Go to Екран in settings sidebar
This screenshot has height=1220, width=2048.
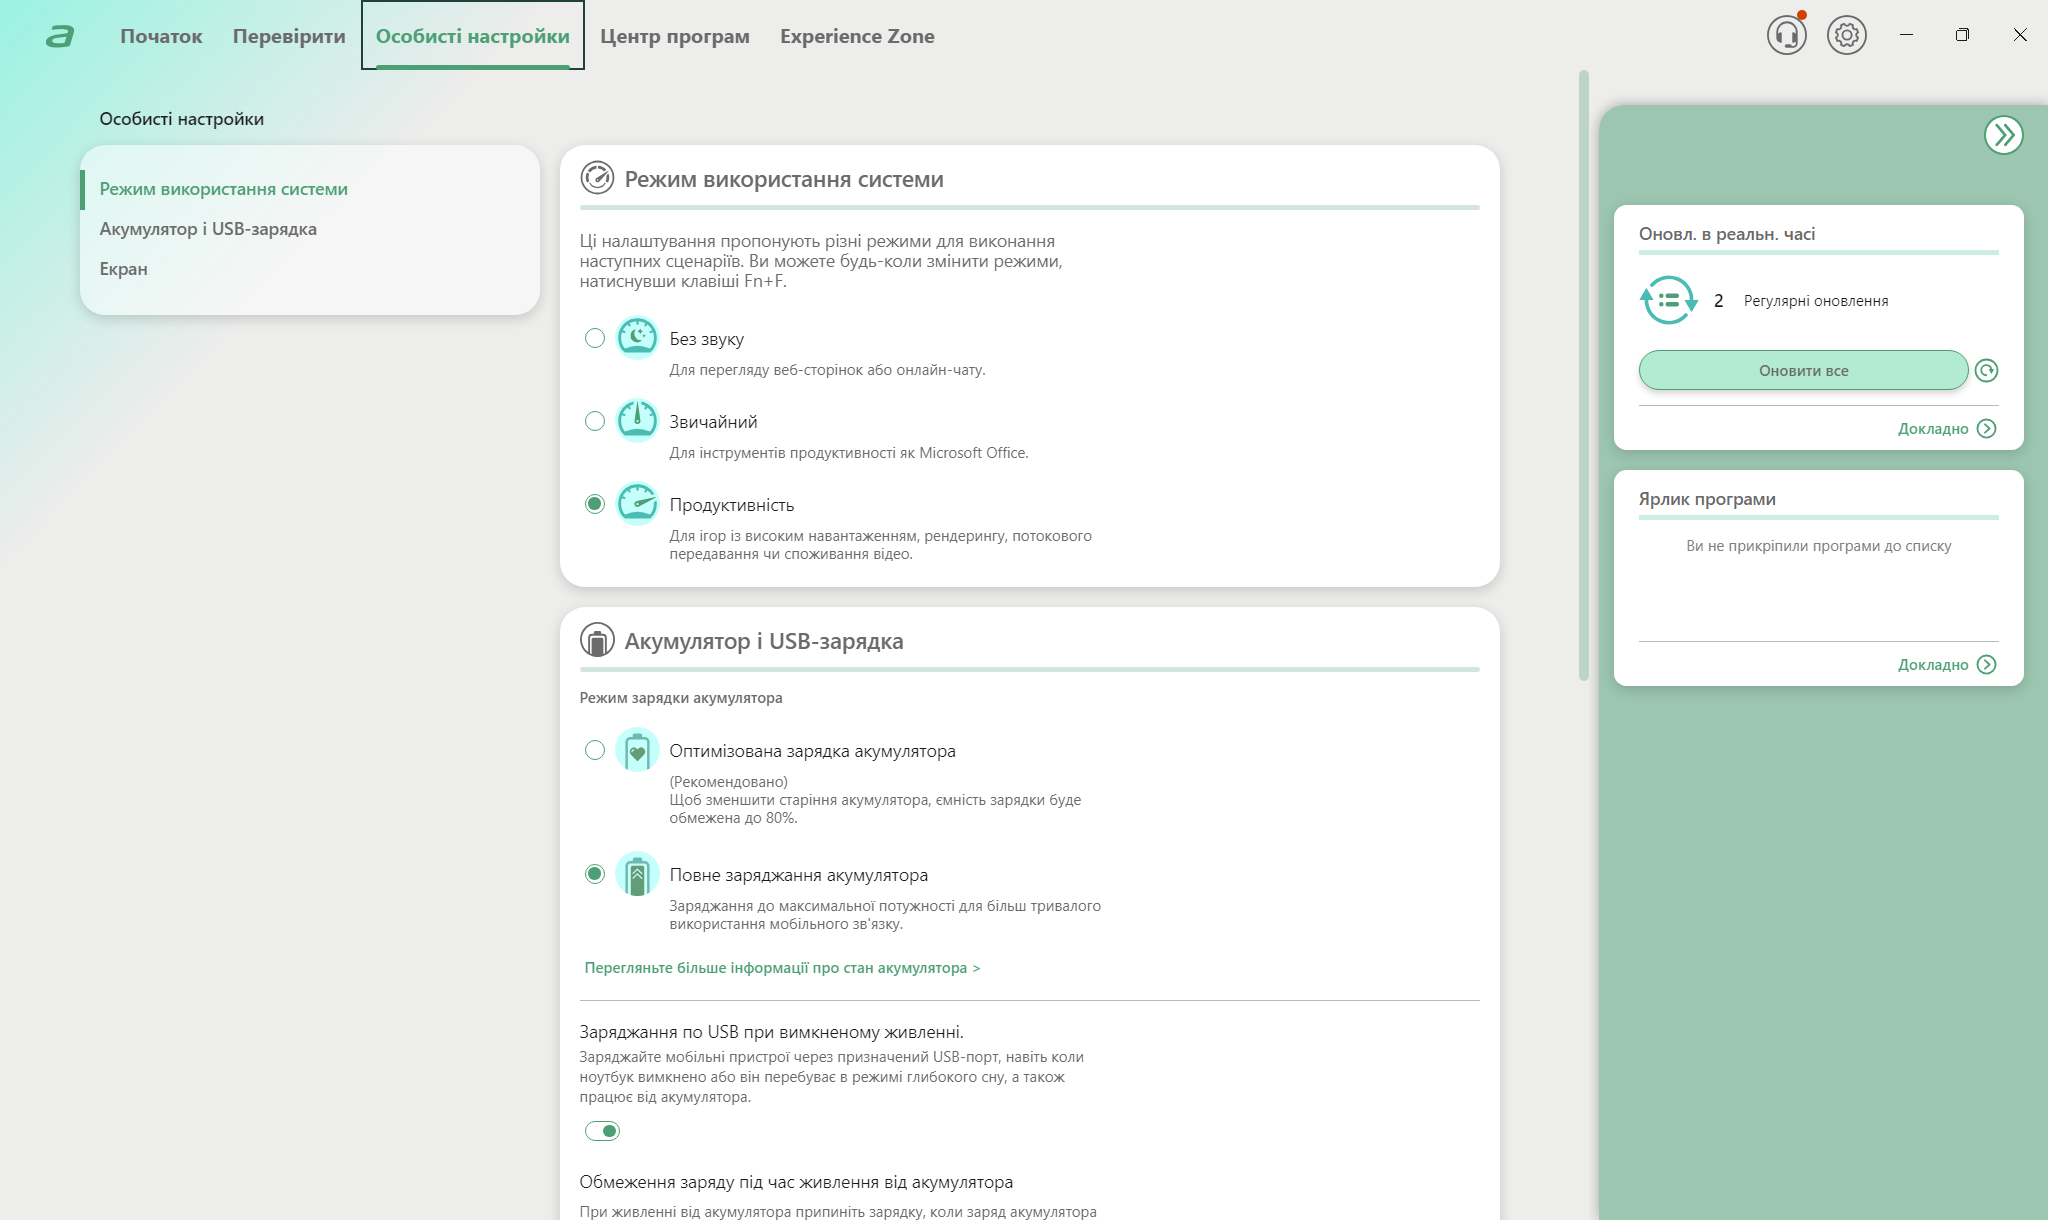pos(123,269)
